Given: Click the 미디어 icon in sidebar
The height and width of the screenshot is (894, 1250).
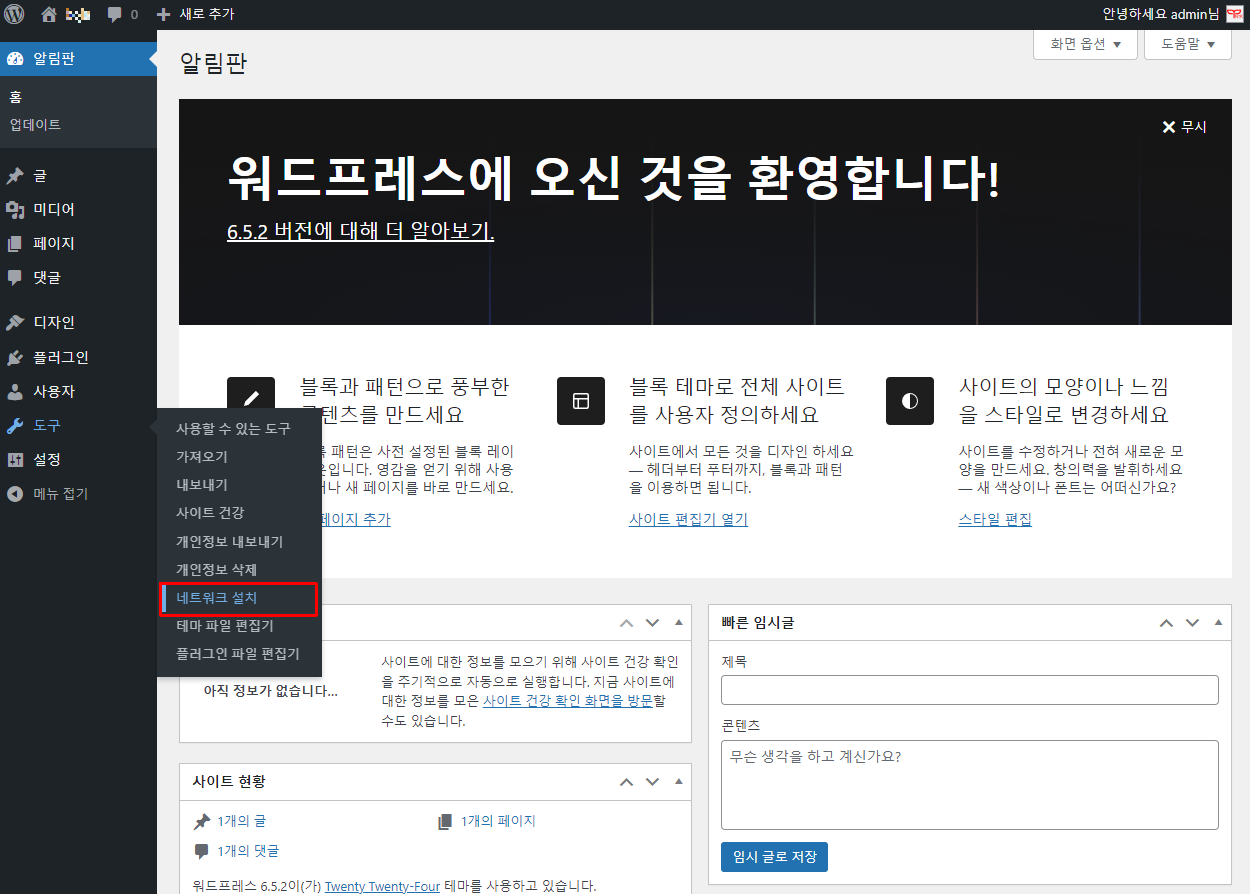Looking at the screenshot, I should tap(15, 210).
